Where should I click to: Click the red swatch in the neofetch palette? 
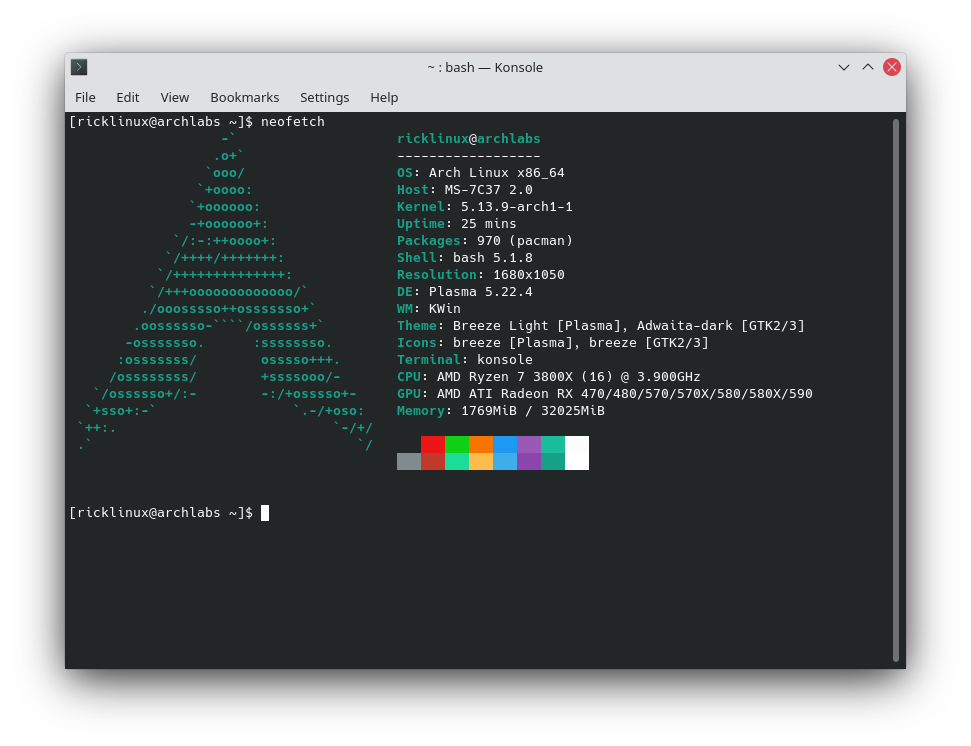432,445
